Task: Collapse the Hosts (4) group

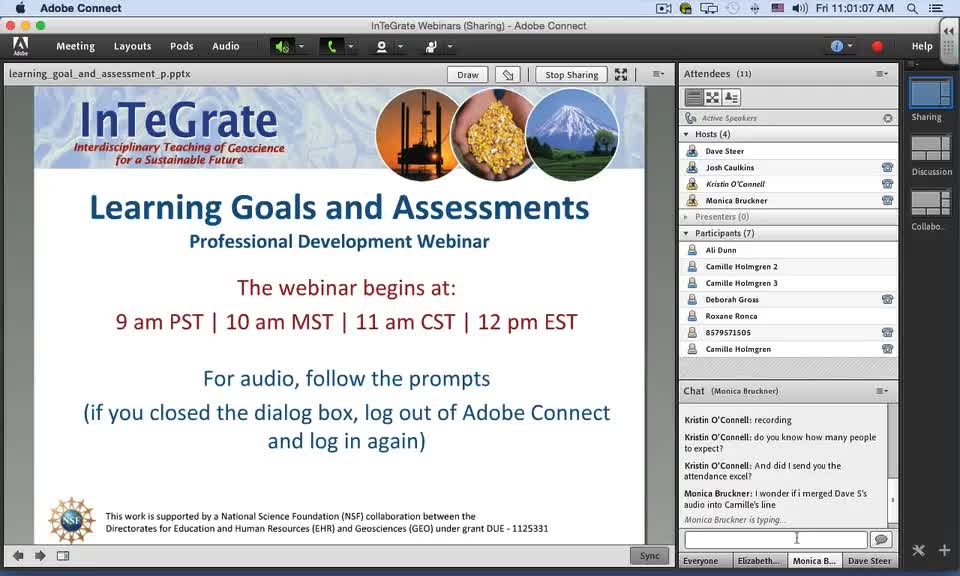Action: 686,134
